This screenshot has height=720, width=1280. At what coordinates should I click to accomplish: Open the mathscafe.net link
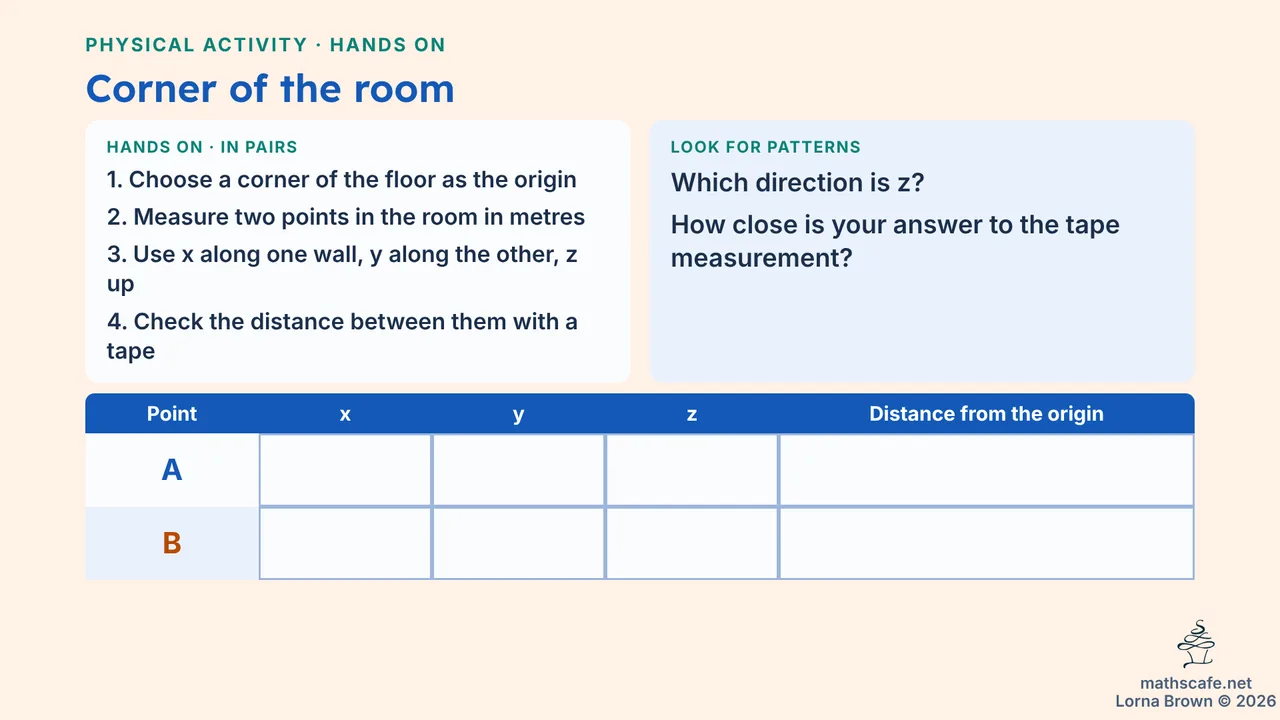[x=1196, y=684]
